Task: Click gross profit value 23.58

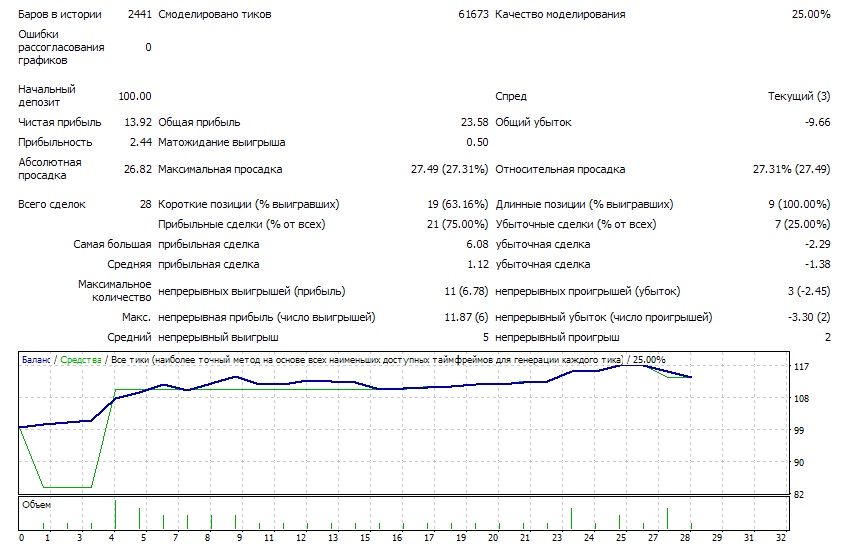Action: (x=474, y=122)
